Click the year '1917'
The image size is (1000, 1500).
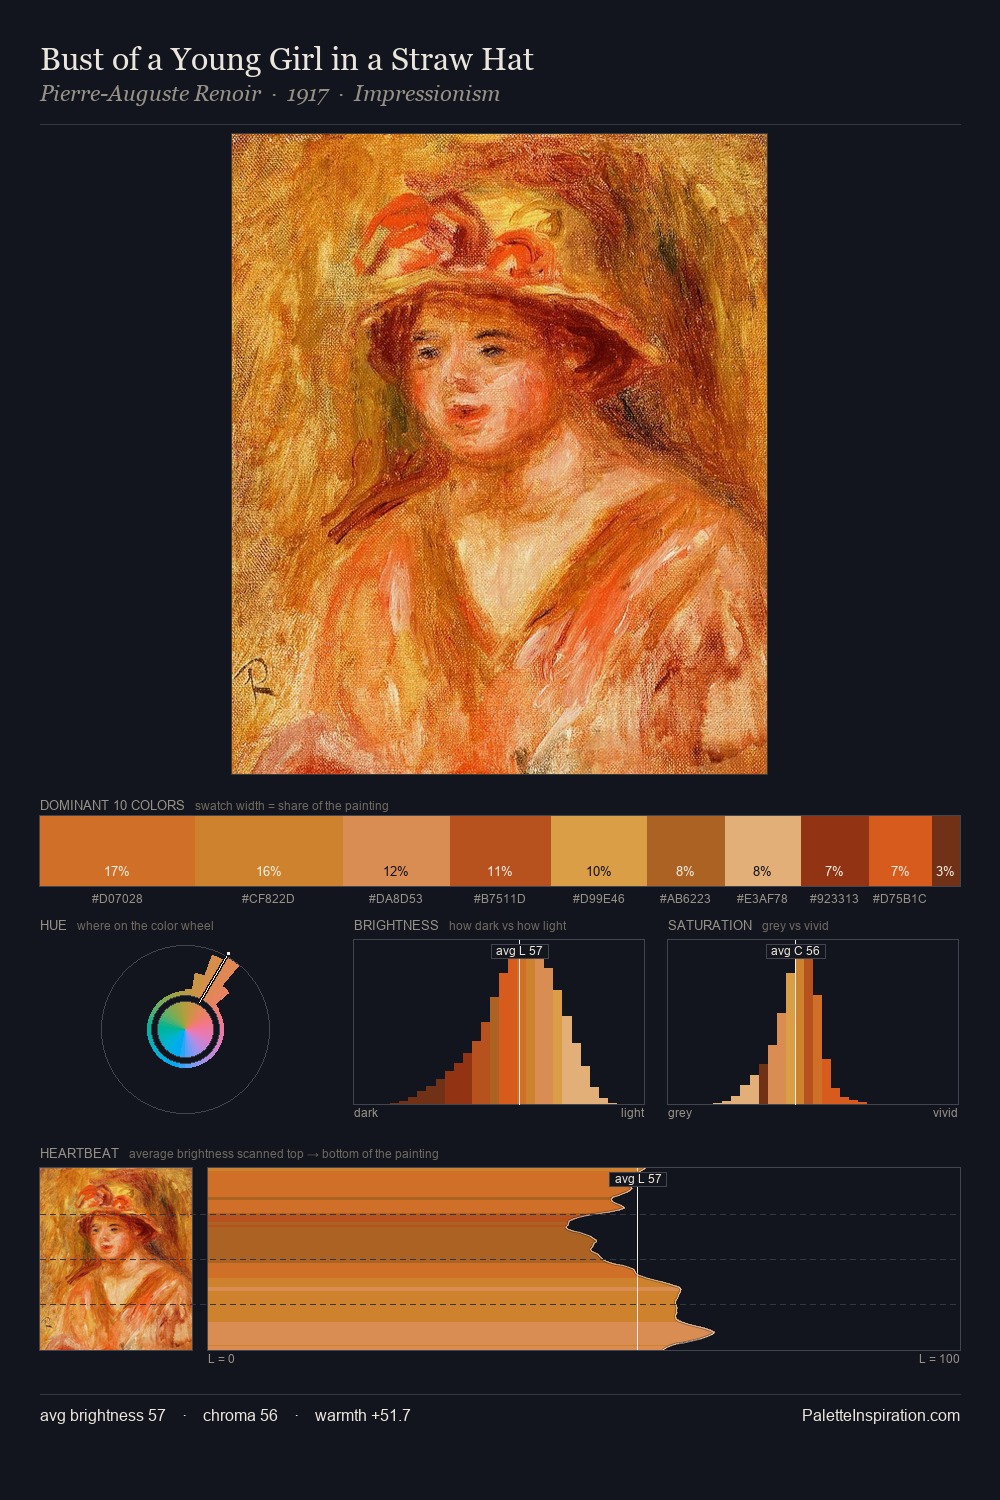307,94
